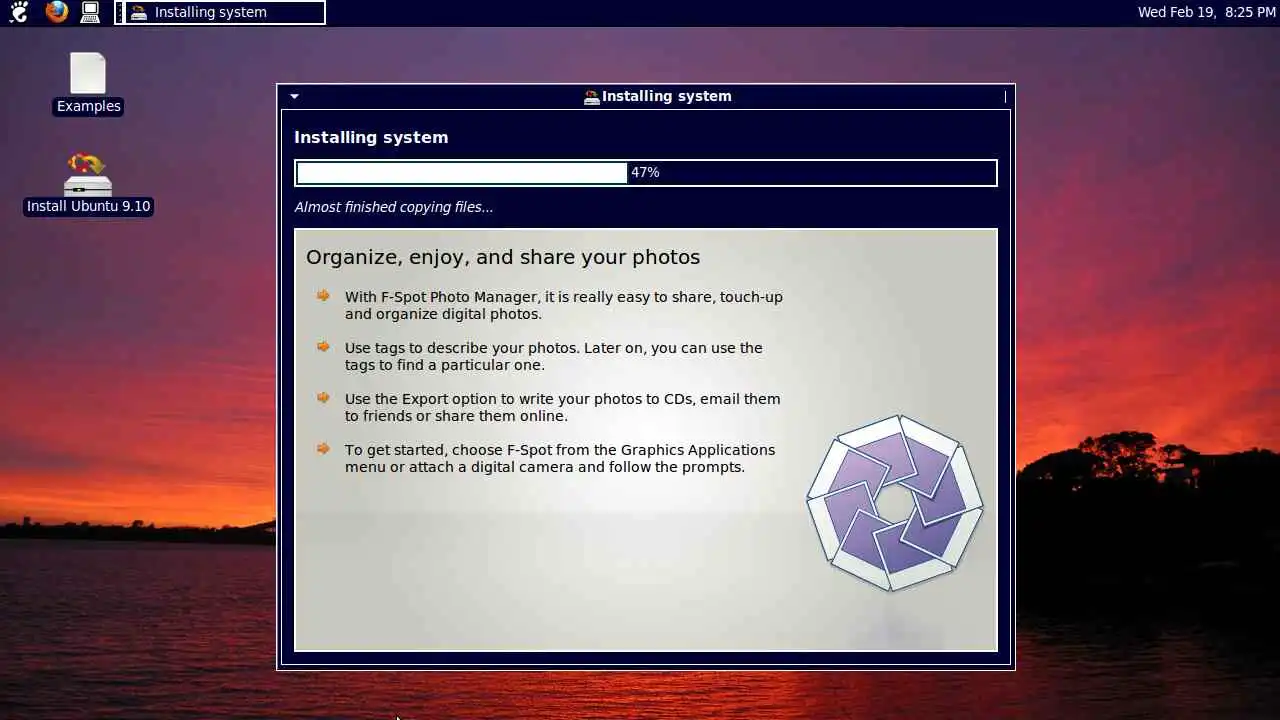Launch Firefox from the top panel
This screenshot has width=1280, height=720.
coord(56,12)
